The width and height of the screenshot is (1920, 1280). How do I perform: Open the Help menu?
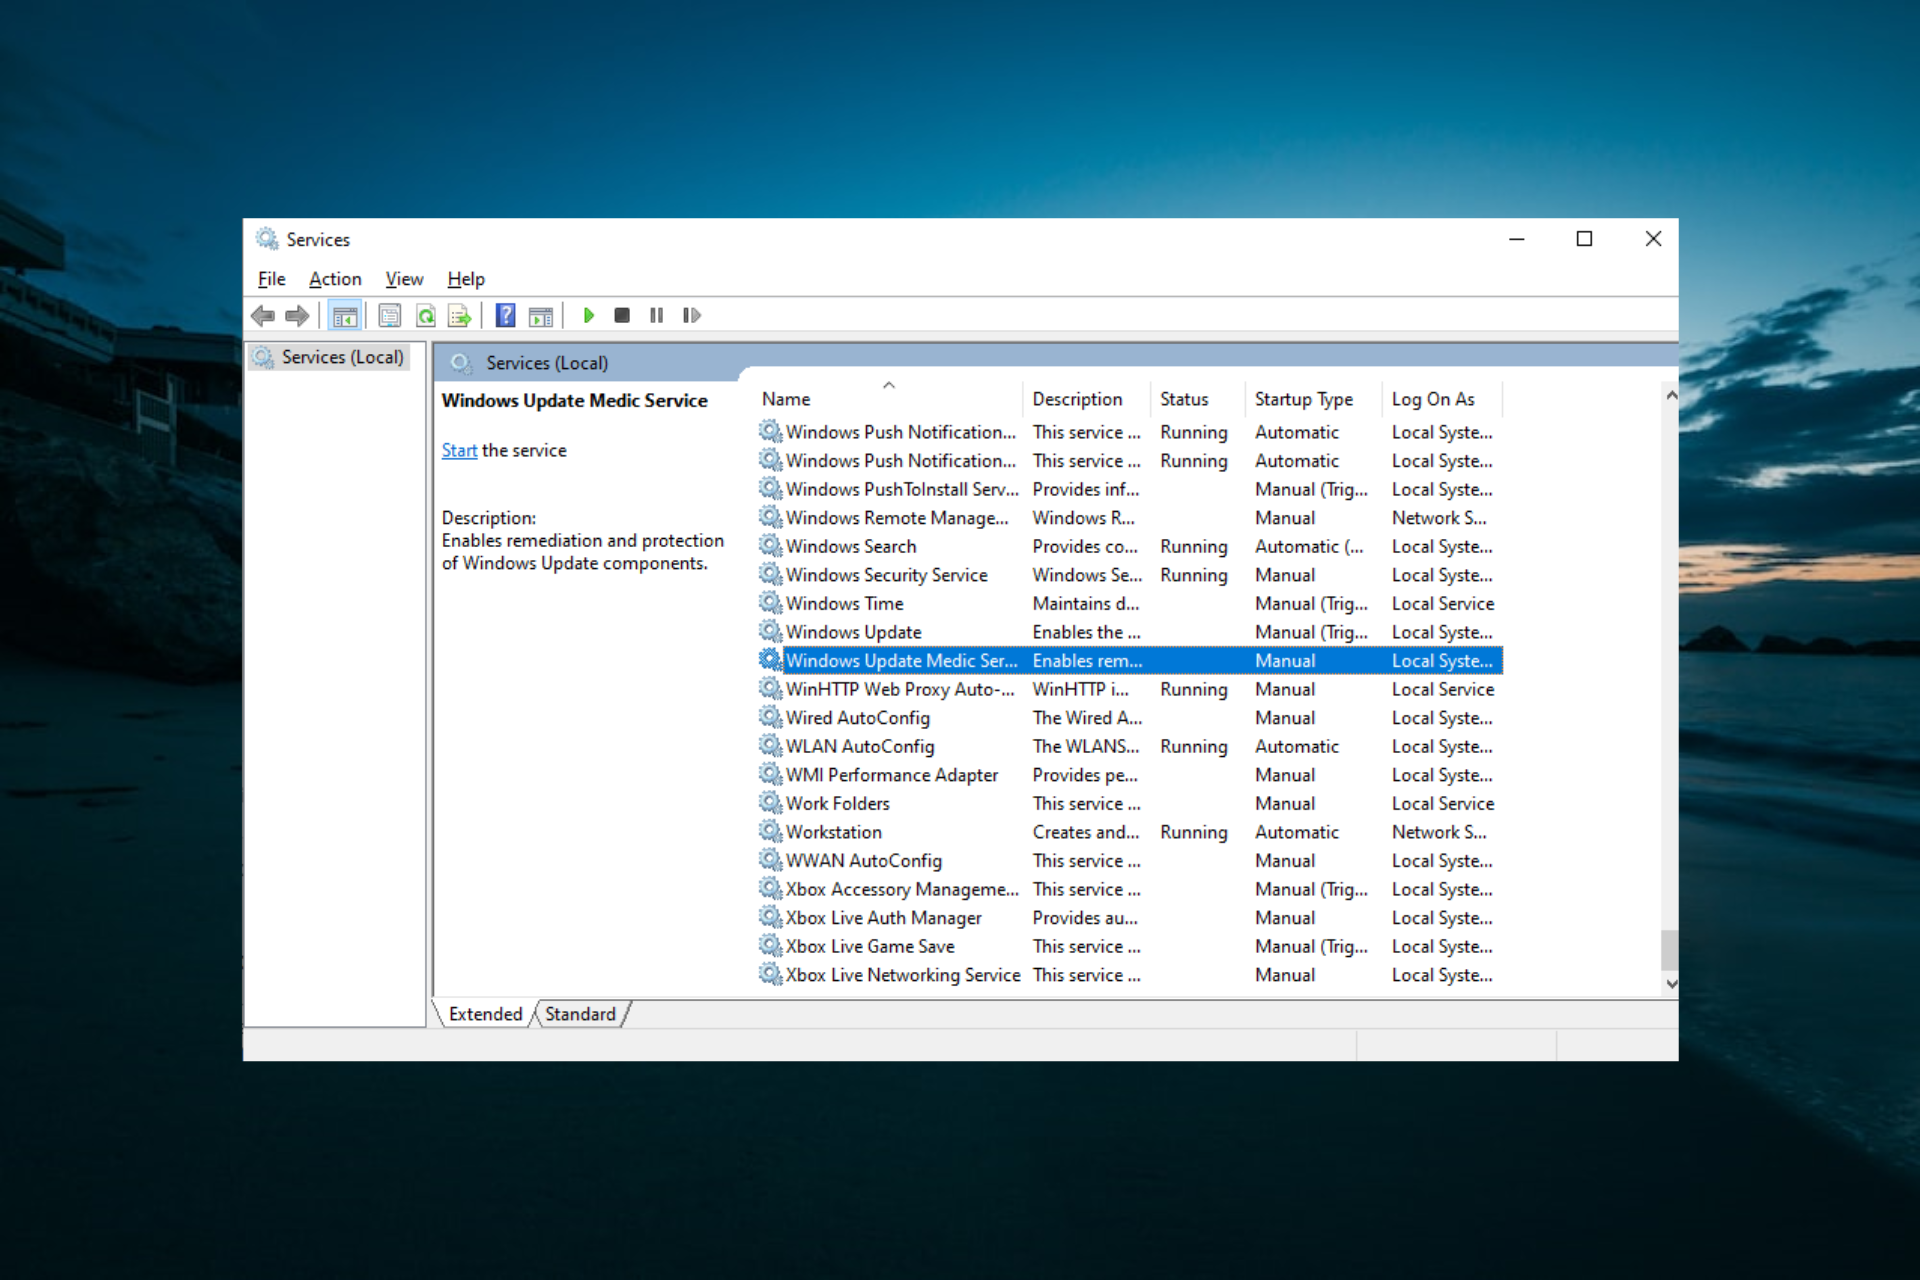[466, 279]
